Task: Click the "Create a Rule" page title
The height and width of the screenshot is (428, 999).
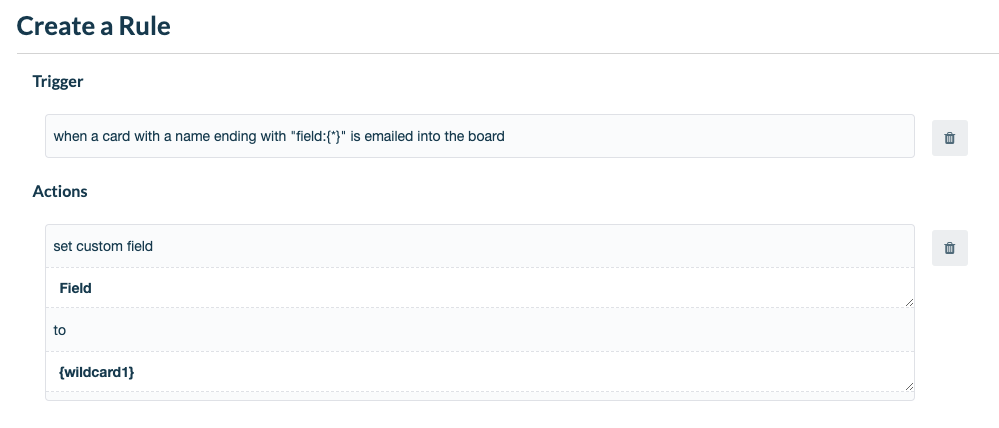Action: (x=94, y=26)
